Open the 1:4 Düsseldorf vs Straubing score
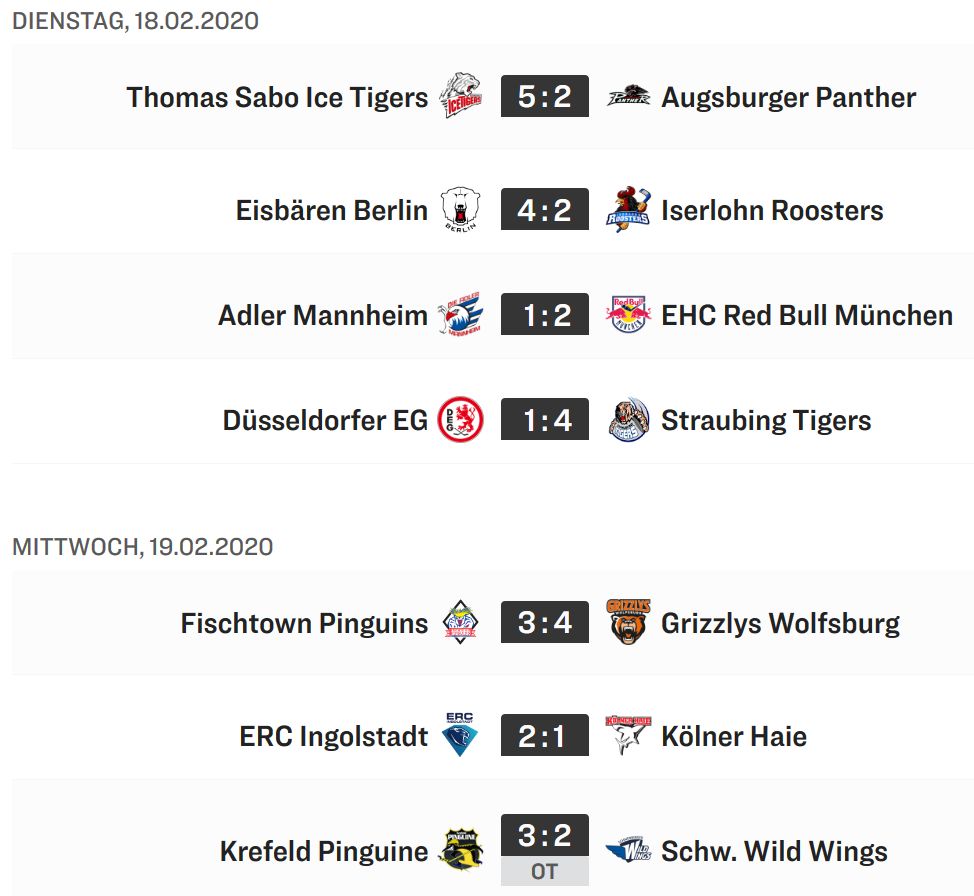 [545, 419]
